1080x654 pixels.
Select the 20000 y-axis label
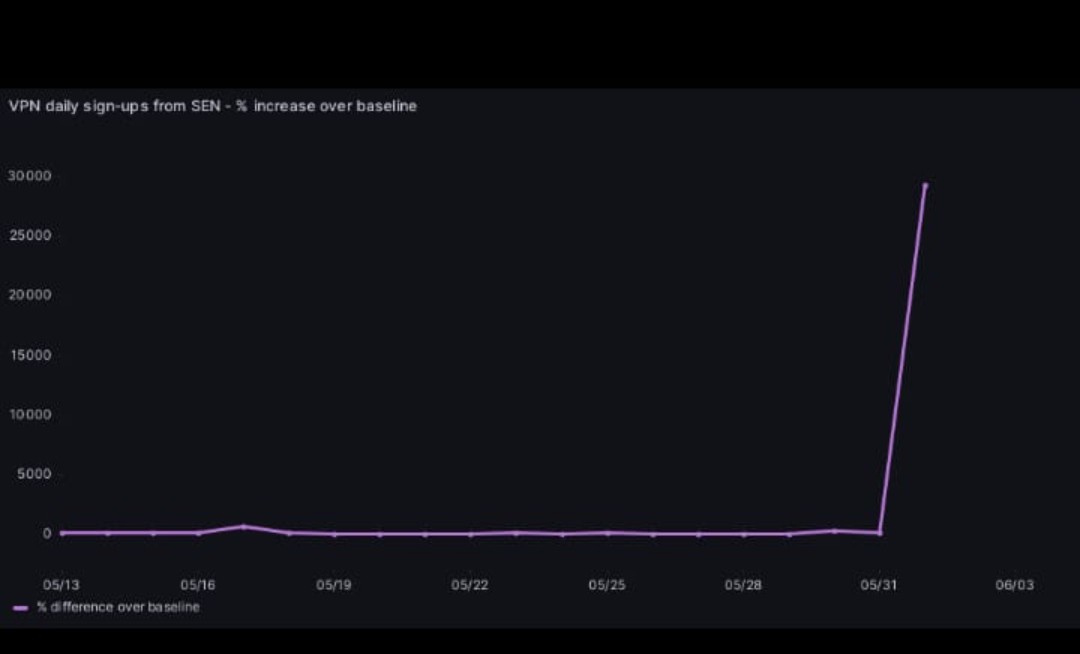31,295
